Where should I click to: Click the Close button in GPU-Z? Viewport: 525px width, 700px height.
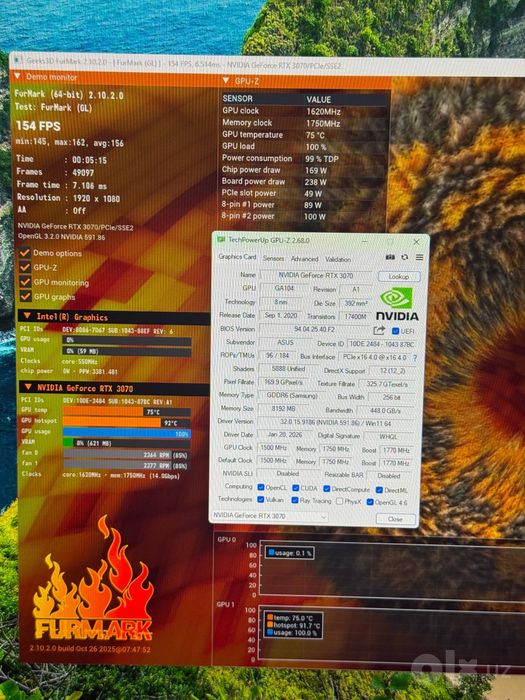pos(395,519)
